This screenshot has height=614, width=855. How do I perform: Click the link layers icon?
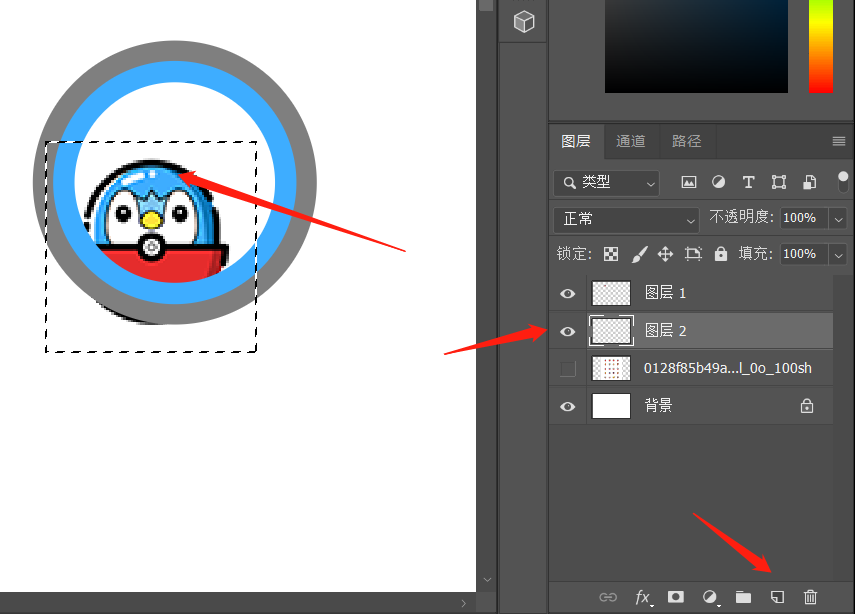(608, 597)
